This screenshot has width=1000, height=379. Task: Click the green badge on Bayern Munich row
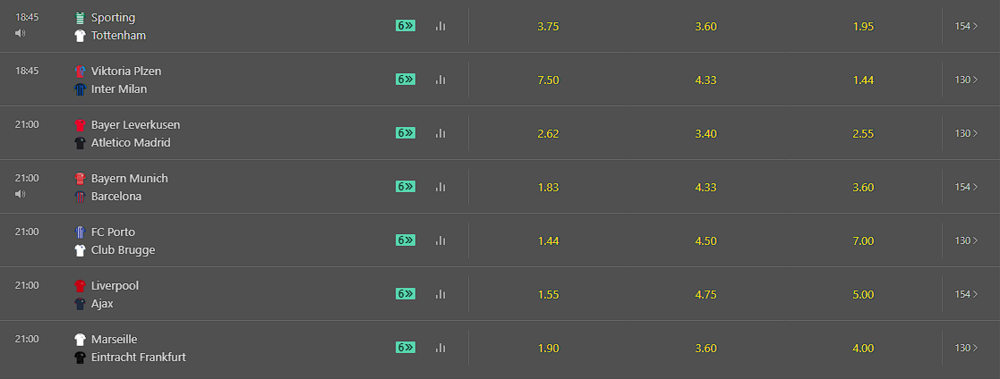coord(406,187)
